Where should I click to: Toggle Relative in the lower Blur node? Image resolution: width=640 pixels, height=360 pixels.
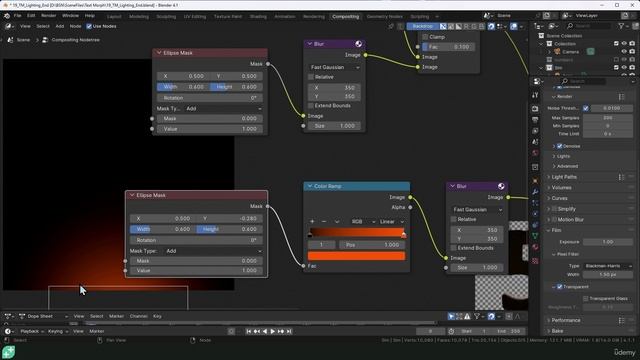click(x=453, y=219)
